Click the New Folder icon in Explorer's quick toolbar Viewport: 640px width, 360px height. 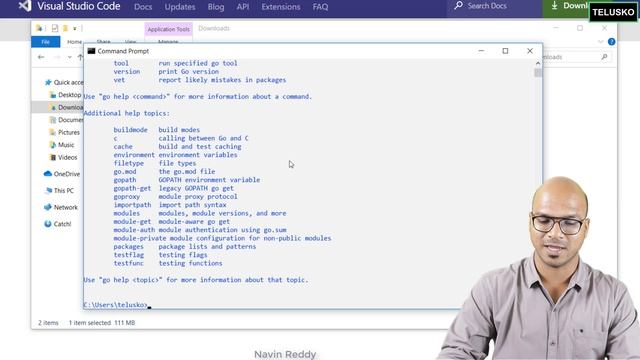pos(65,28)
